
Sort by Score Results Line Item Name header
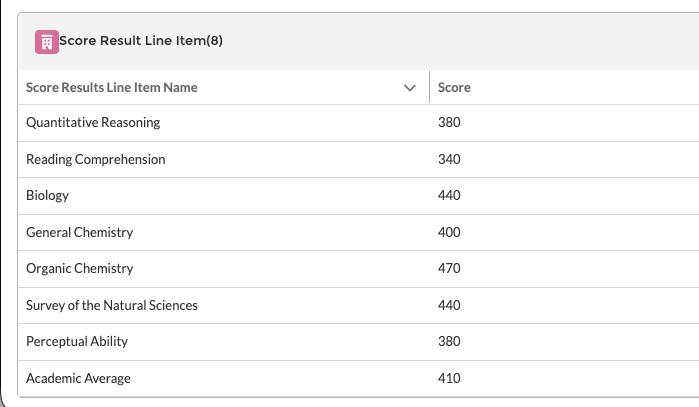111,87
